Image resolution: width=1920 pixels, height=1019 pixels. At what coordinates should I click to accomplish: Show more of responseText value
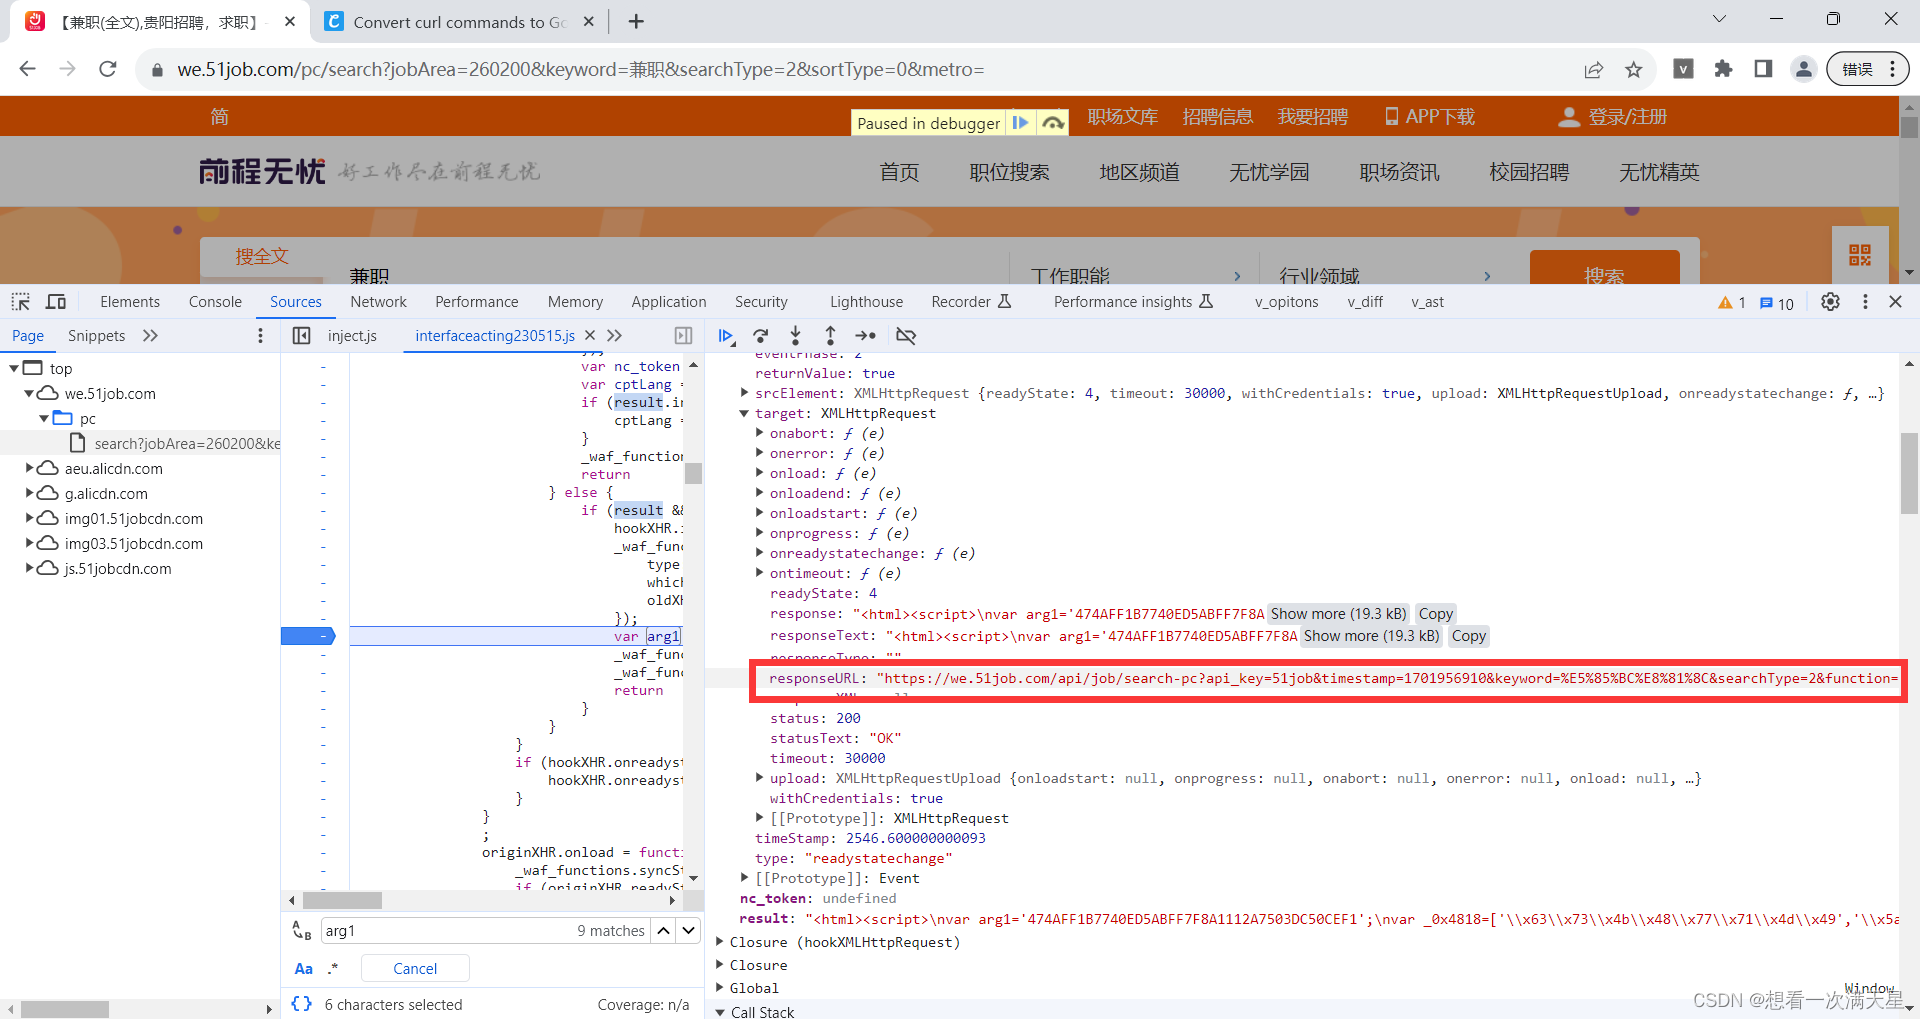pyautogui.click(x=1371, y=636)
